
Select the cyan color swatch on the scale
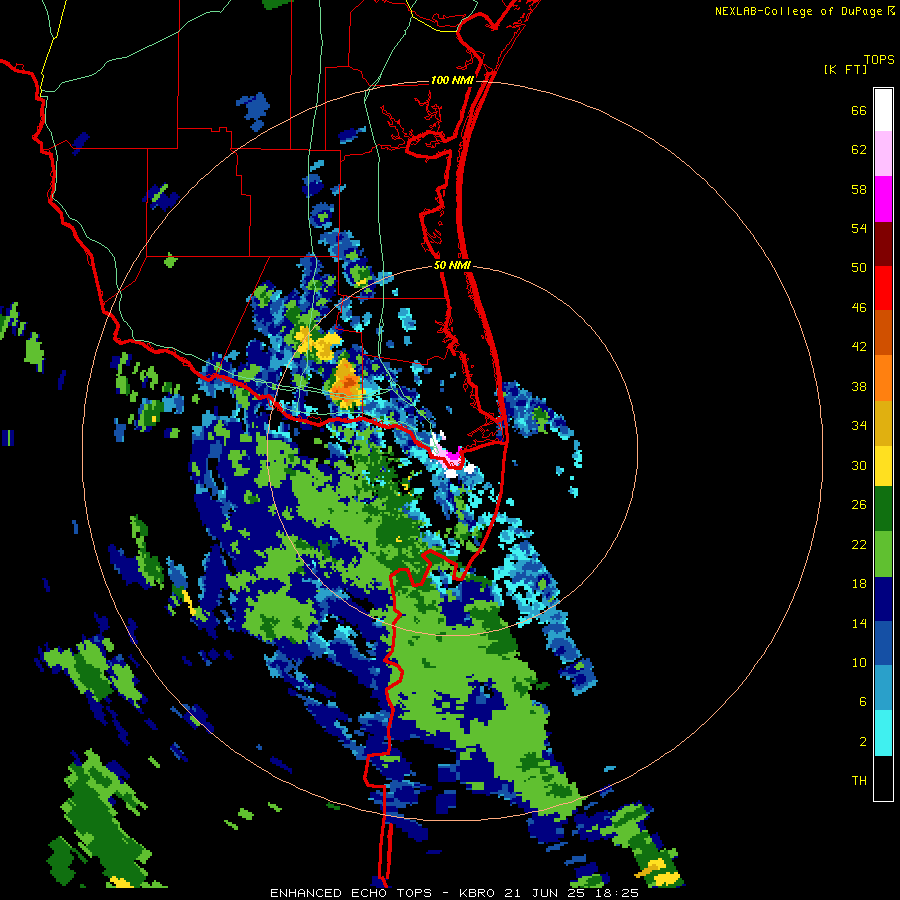pos(883,733)
